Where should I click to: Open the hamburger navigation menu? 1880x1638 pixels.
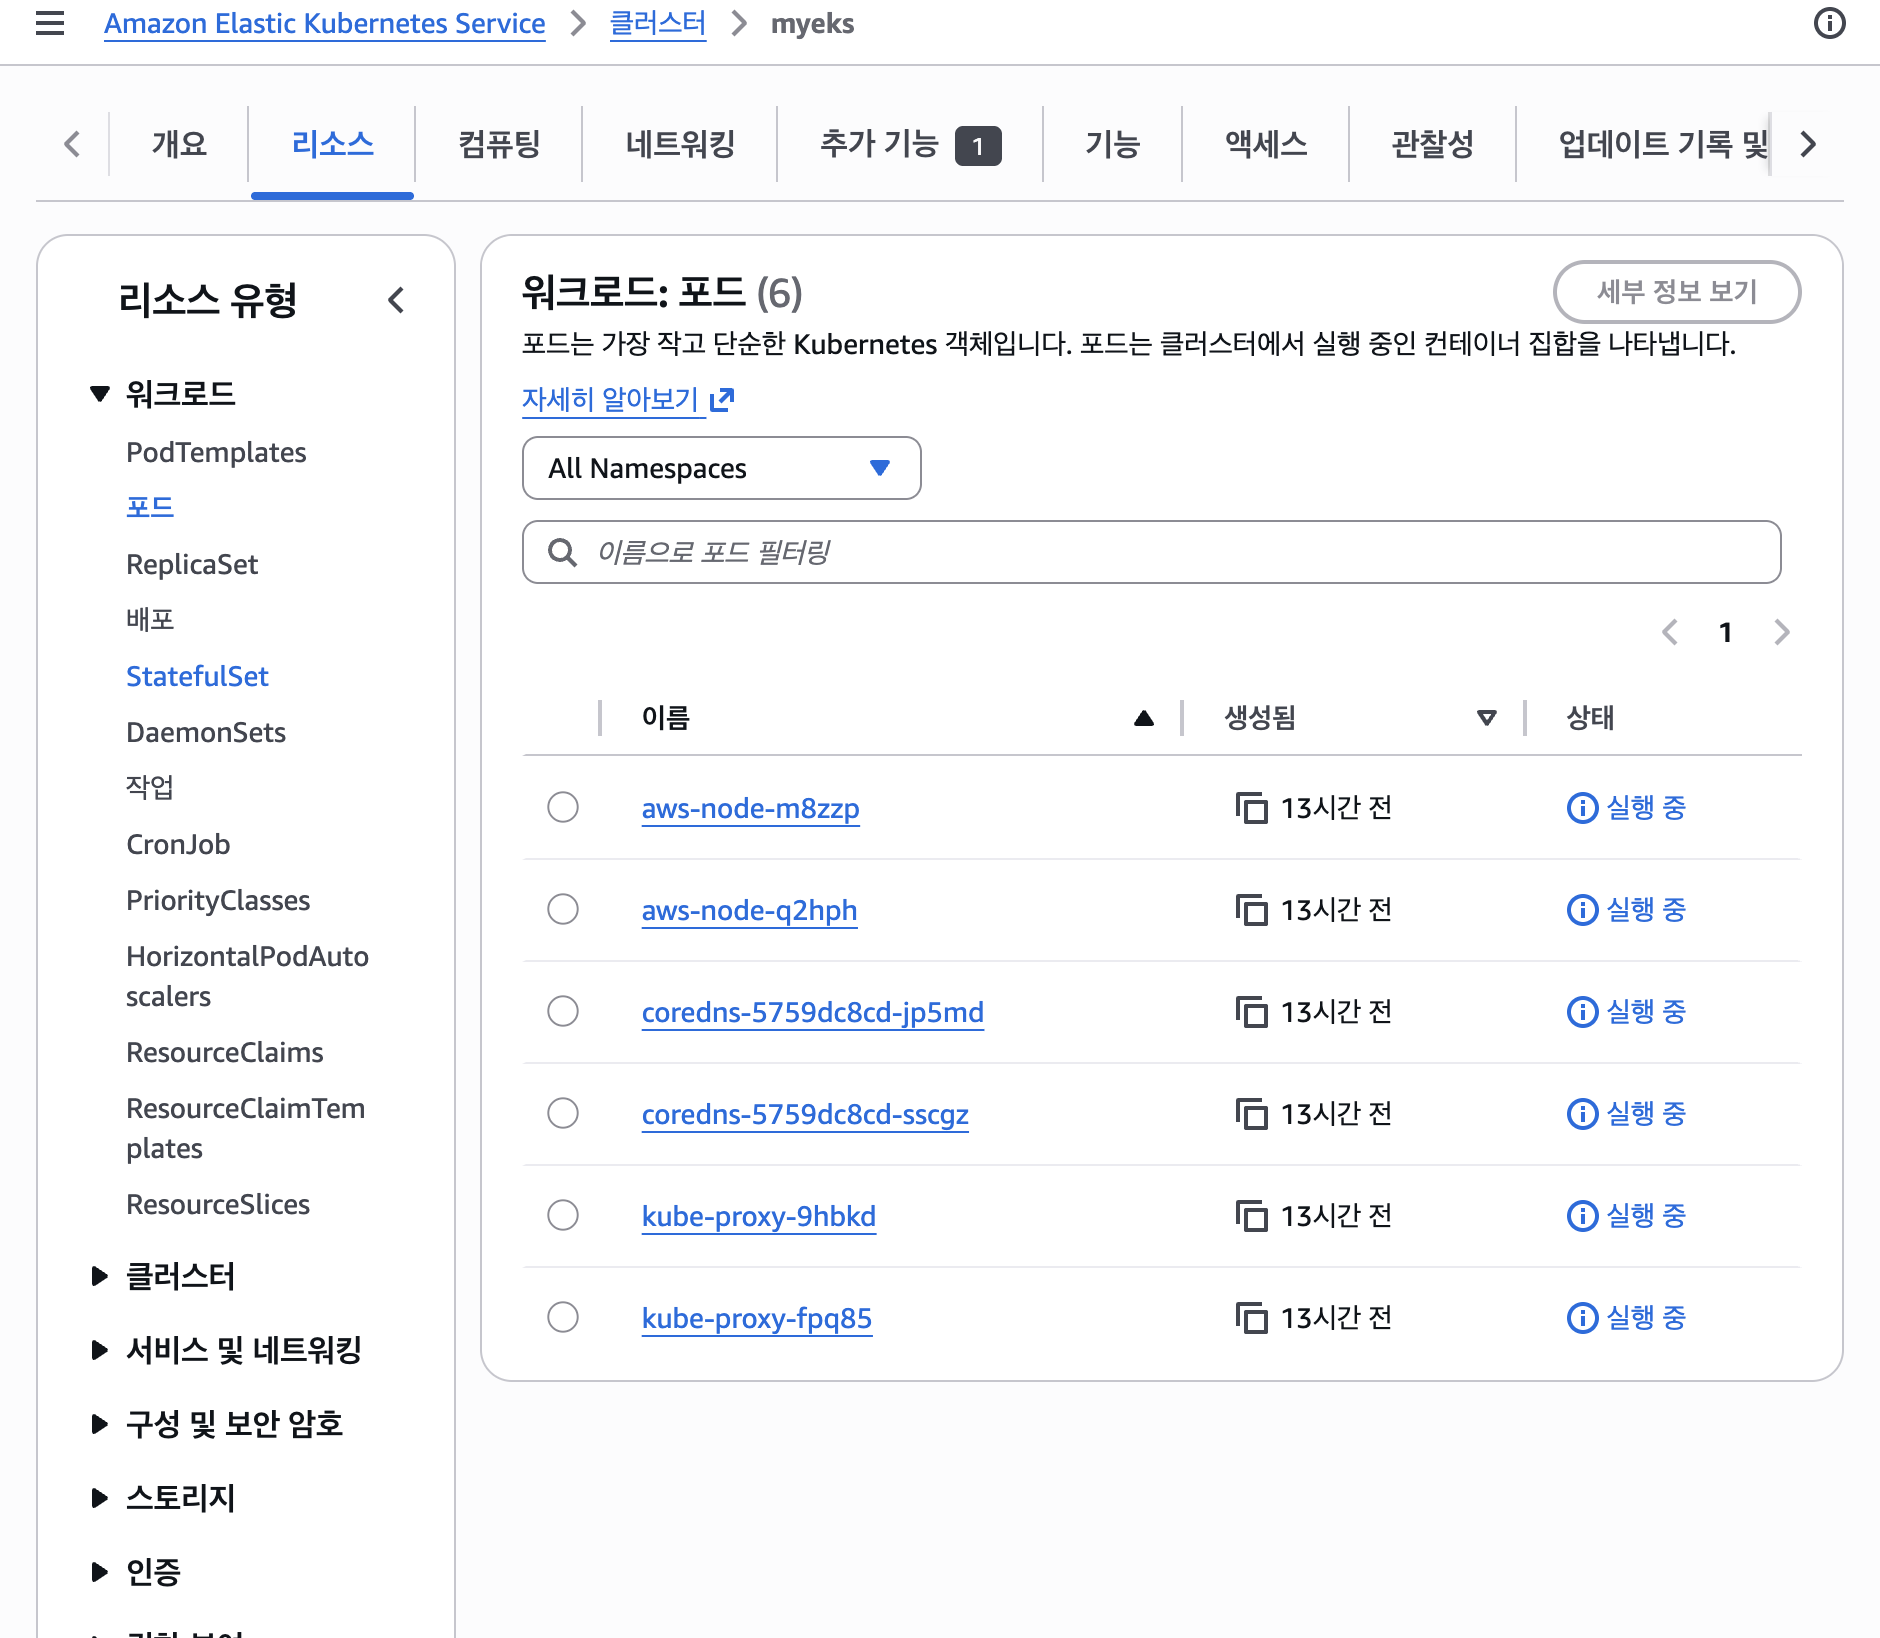tap(49, 23)
